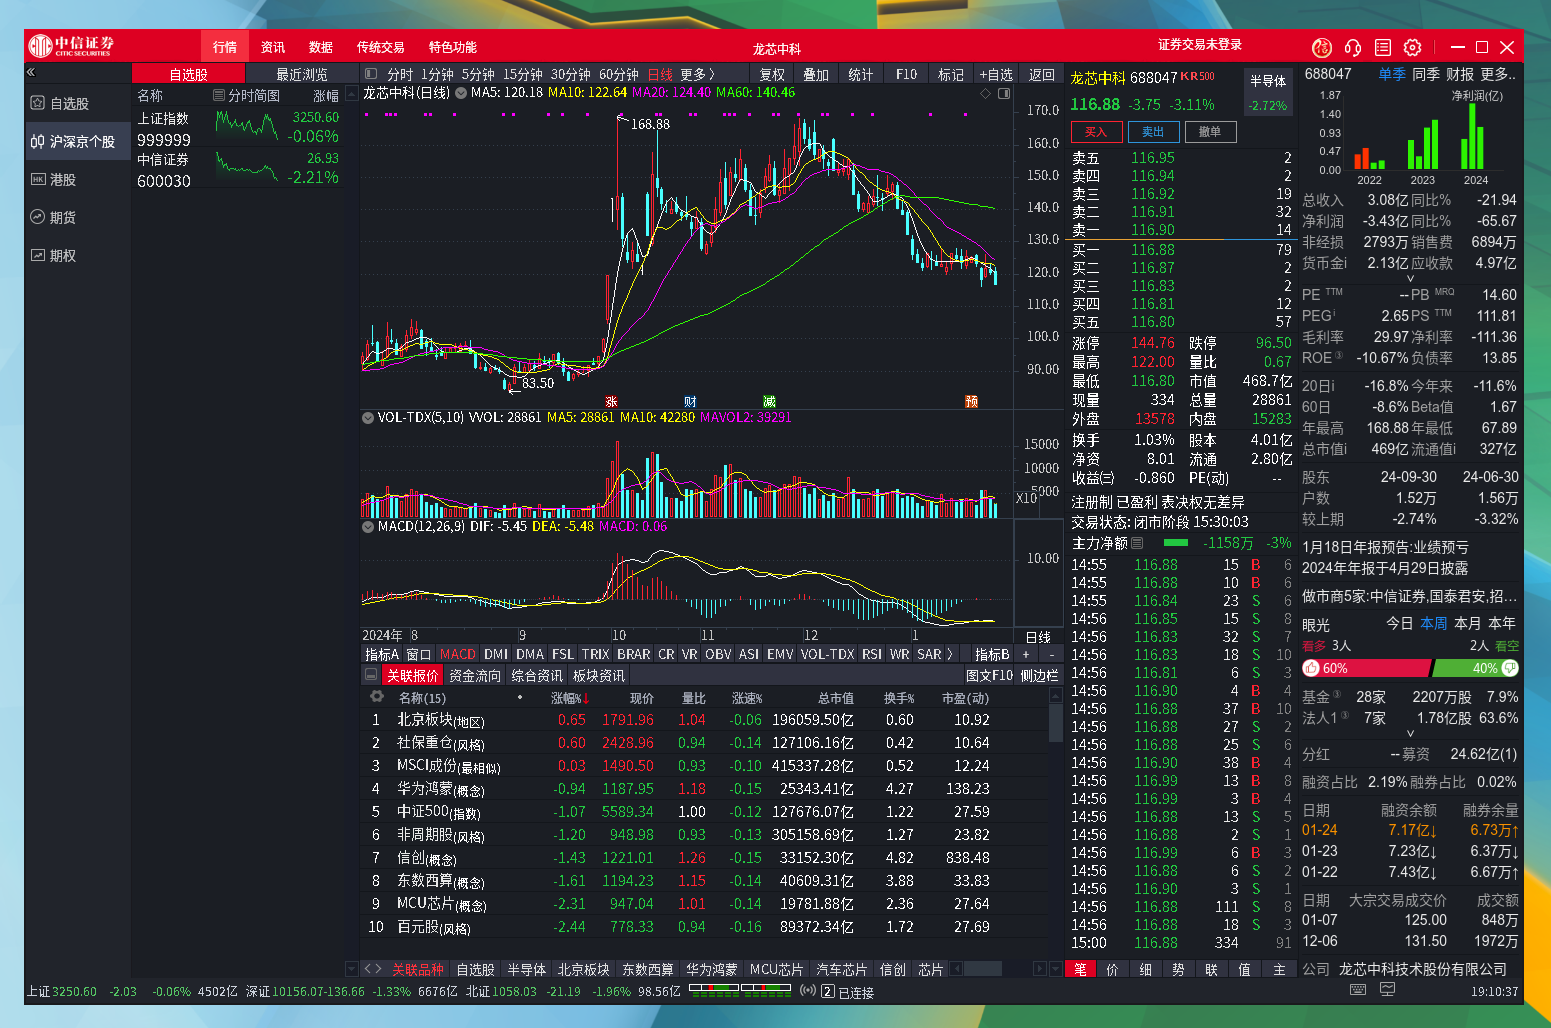Click the red 买入 buy button
1551x1028 pixels.
pyautogui.click(x=1097, y=132)
